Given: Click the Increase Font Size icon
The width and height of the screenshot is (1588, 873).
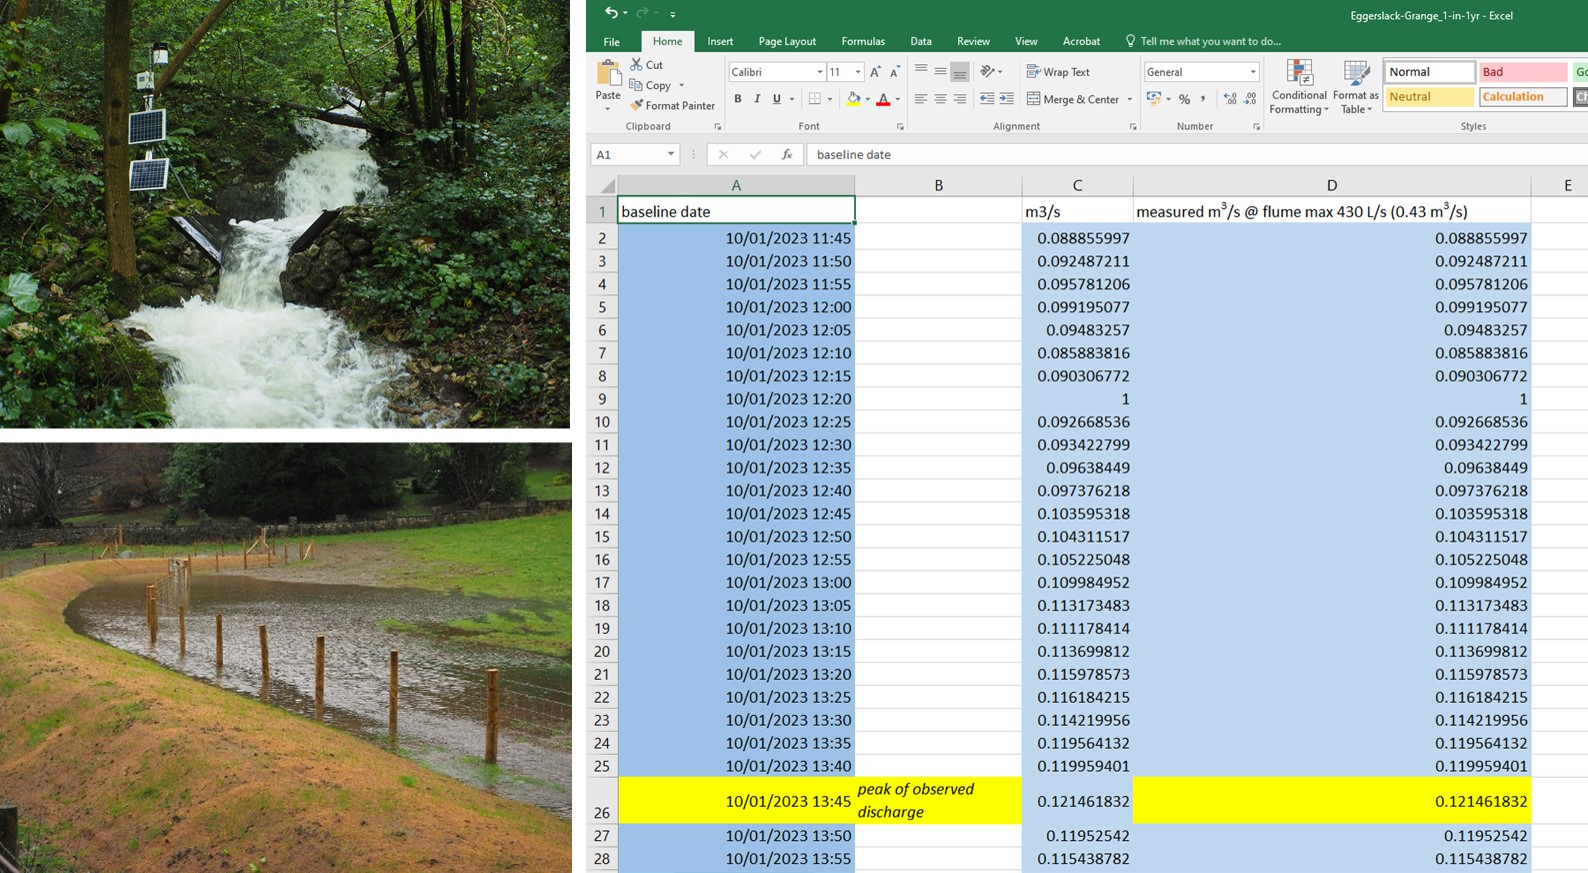Looking at the screenshot, I should point(875,72).
